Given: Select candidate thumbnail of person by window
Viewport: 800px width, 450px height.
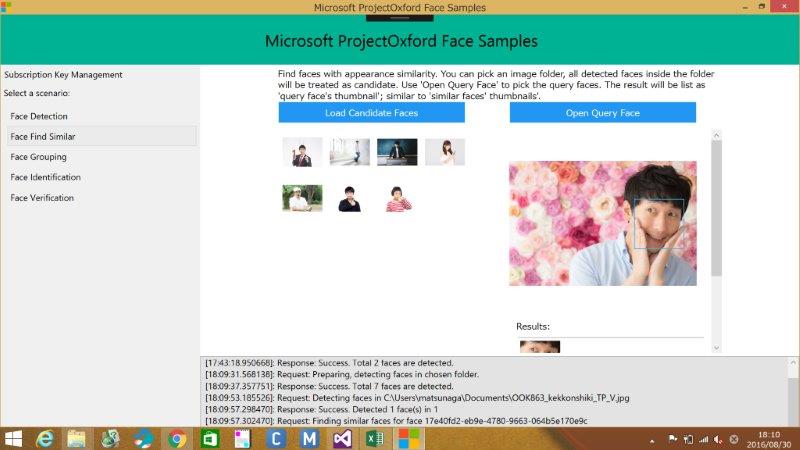Looking at the screenshot, I should [349, 152].
